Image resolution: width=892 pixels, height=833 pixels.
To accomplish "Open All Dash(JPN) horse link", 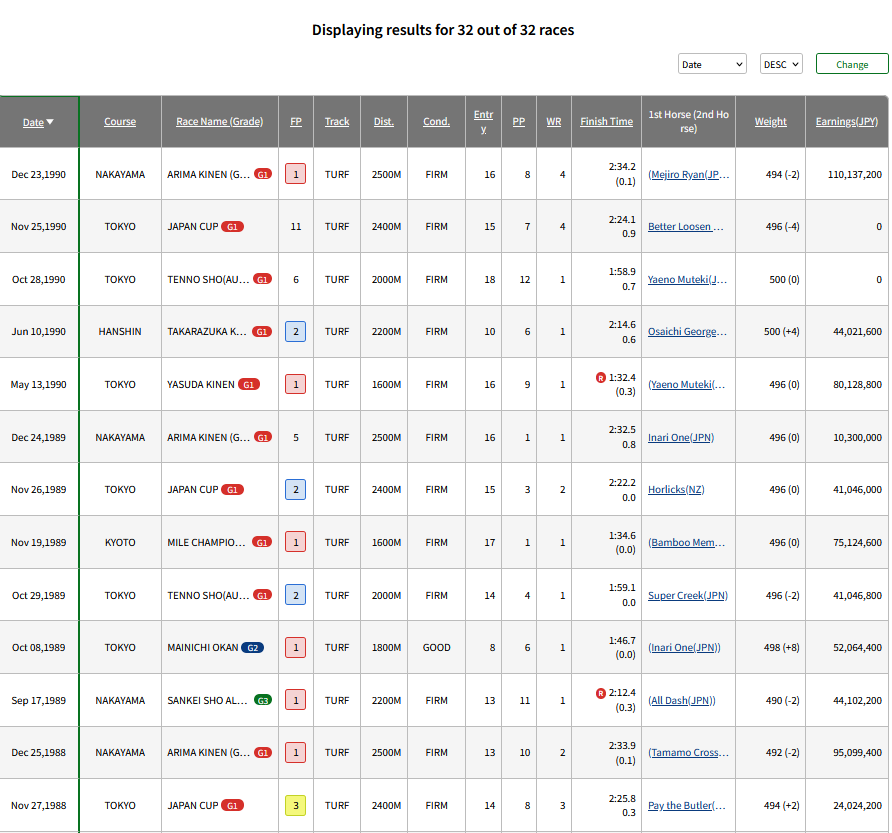I will [x=682, y=700].
